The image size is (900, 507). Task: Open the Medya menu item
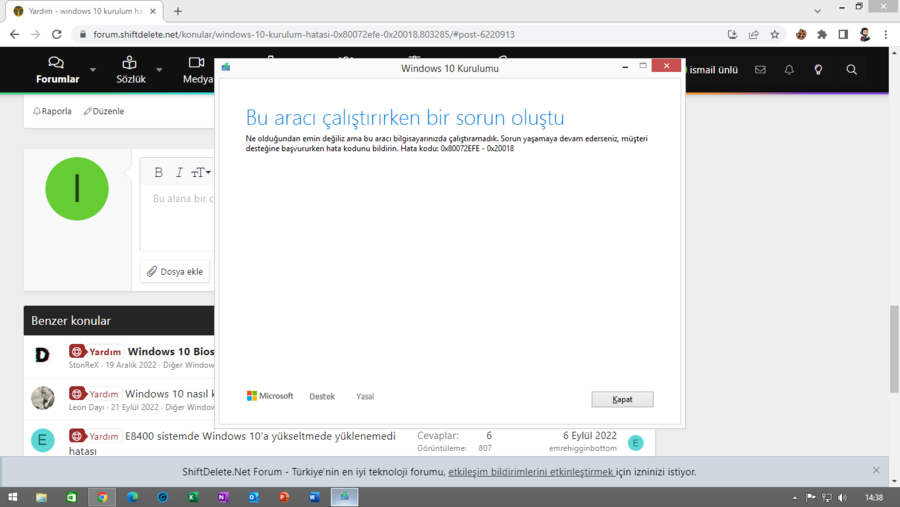(197, 70)
